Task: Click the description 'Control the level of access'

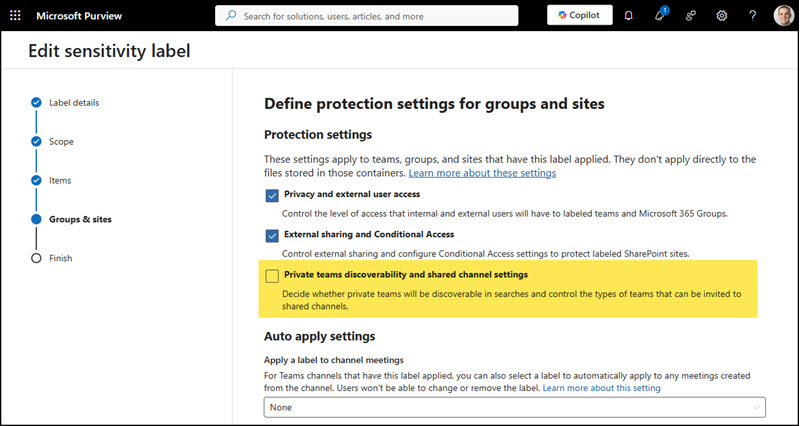Action: coord(505,213)
